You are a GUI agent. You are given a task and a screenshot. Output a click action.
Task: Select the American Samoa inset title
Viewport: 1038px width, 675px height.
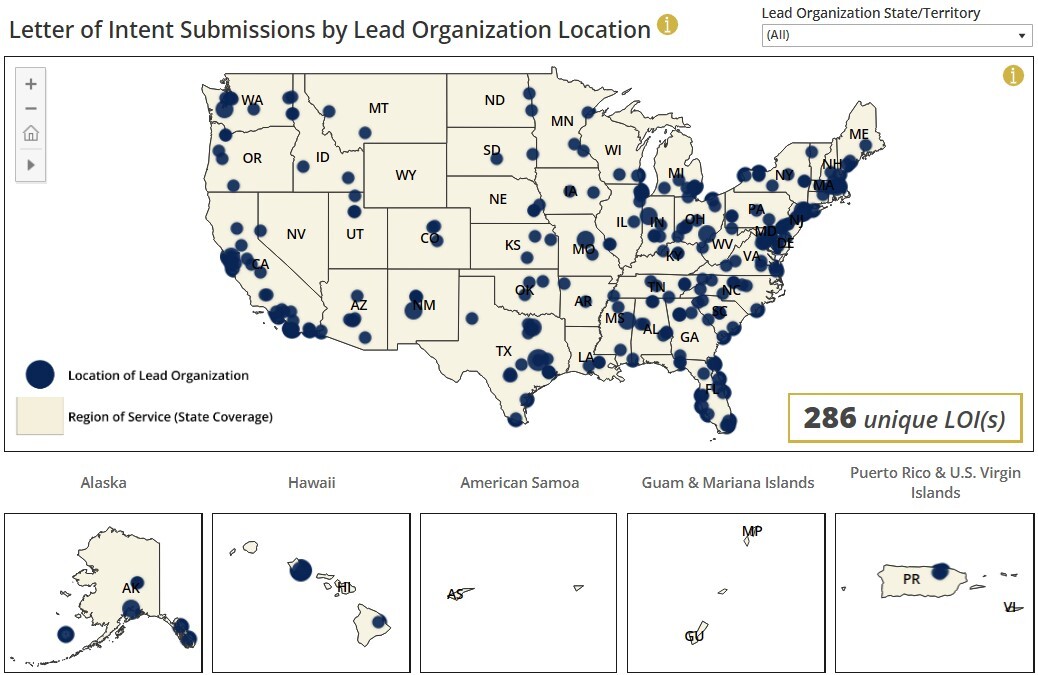pyautogui.click(x=518, y=483)
